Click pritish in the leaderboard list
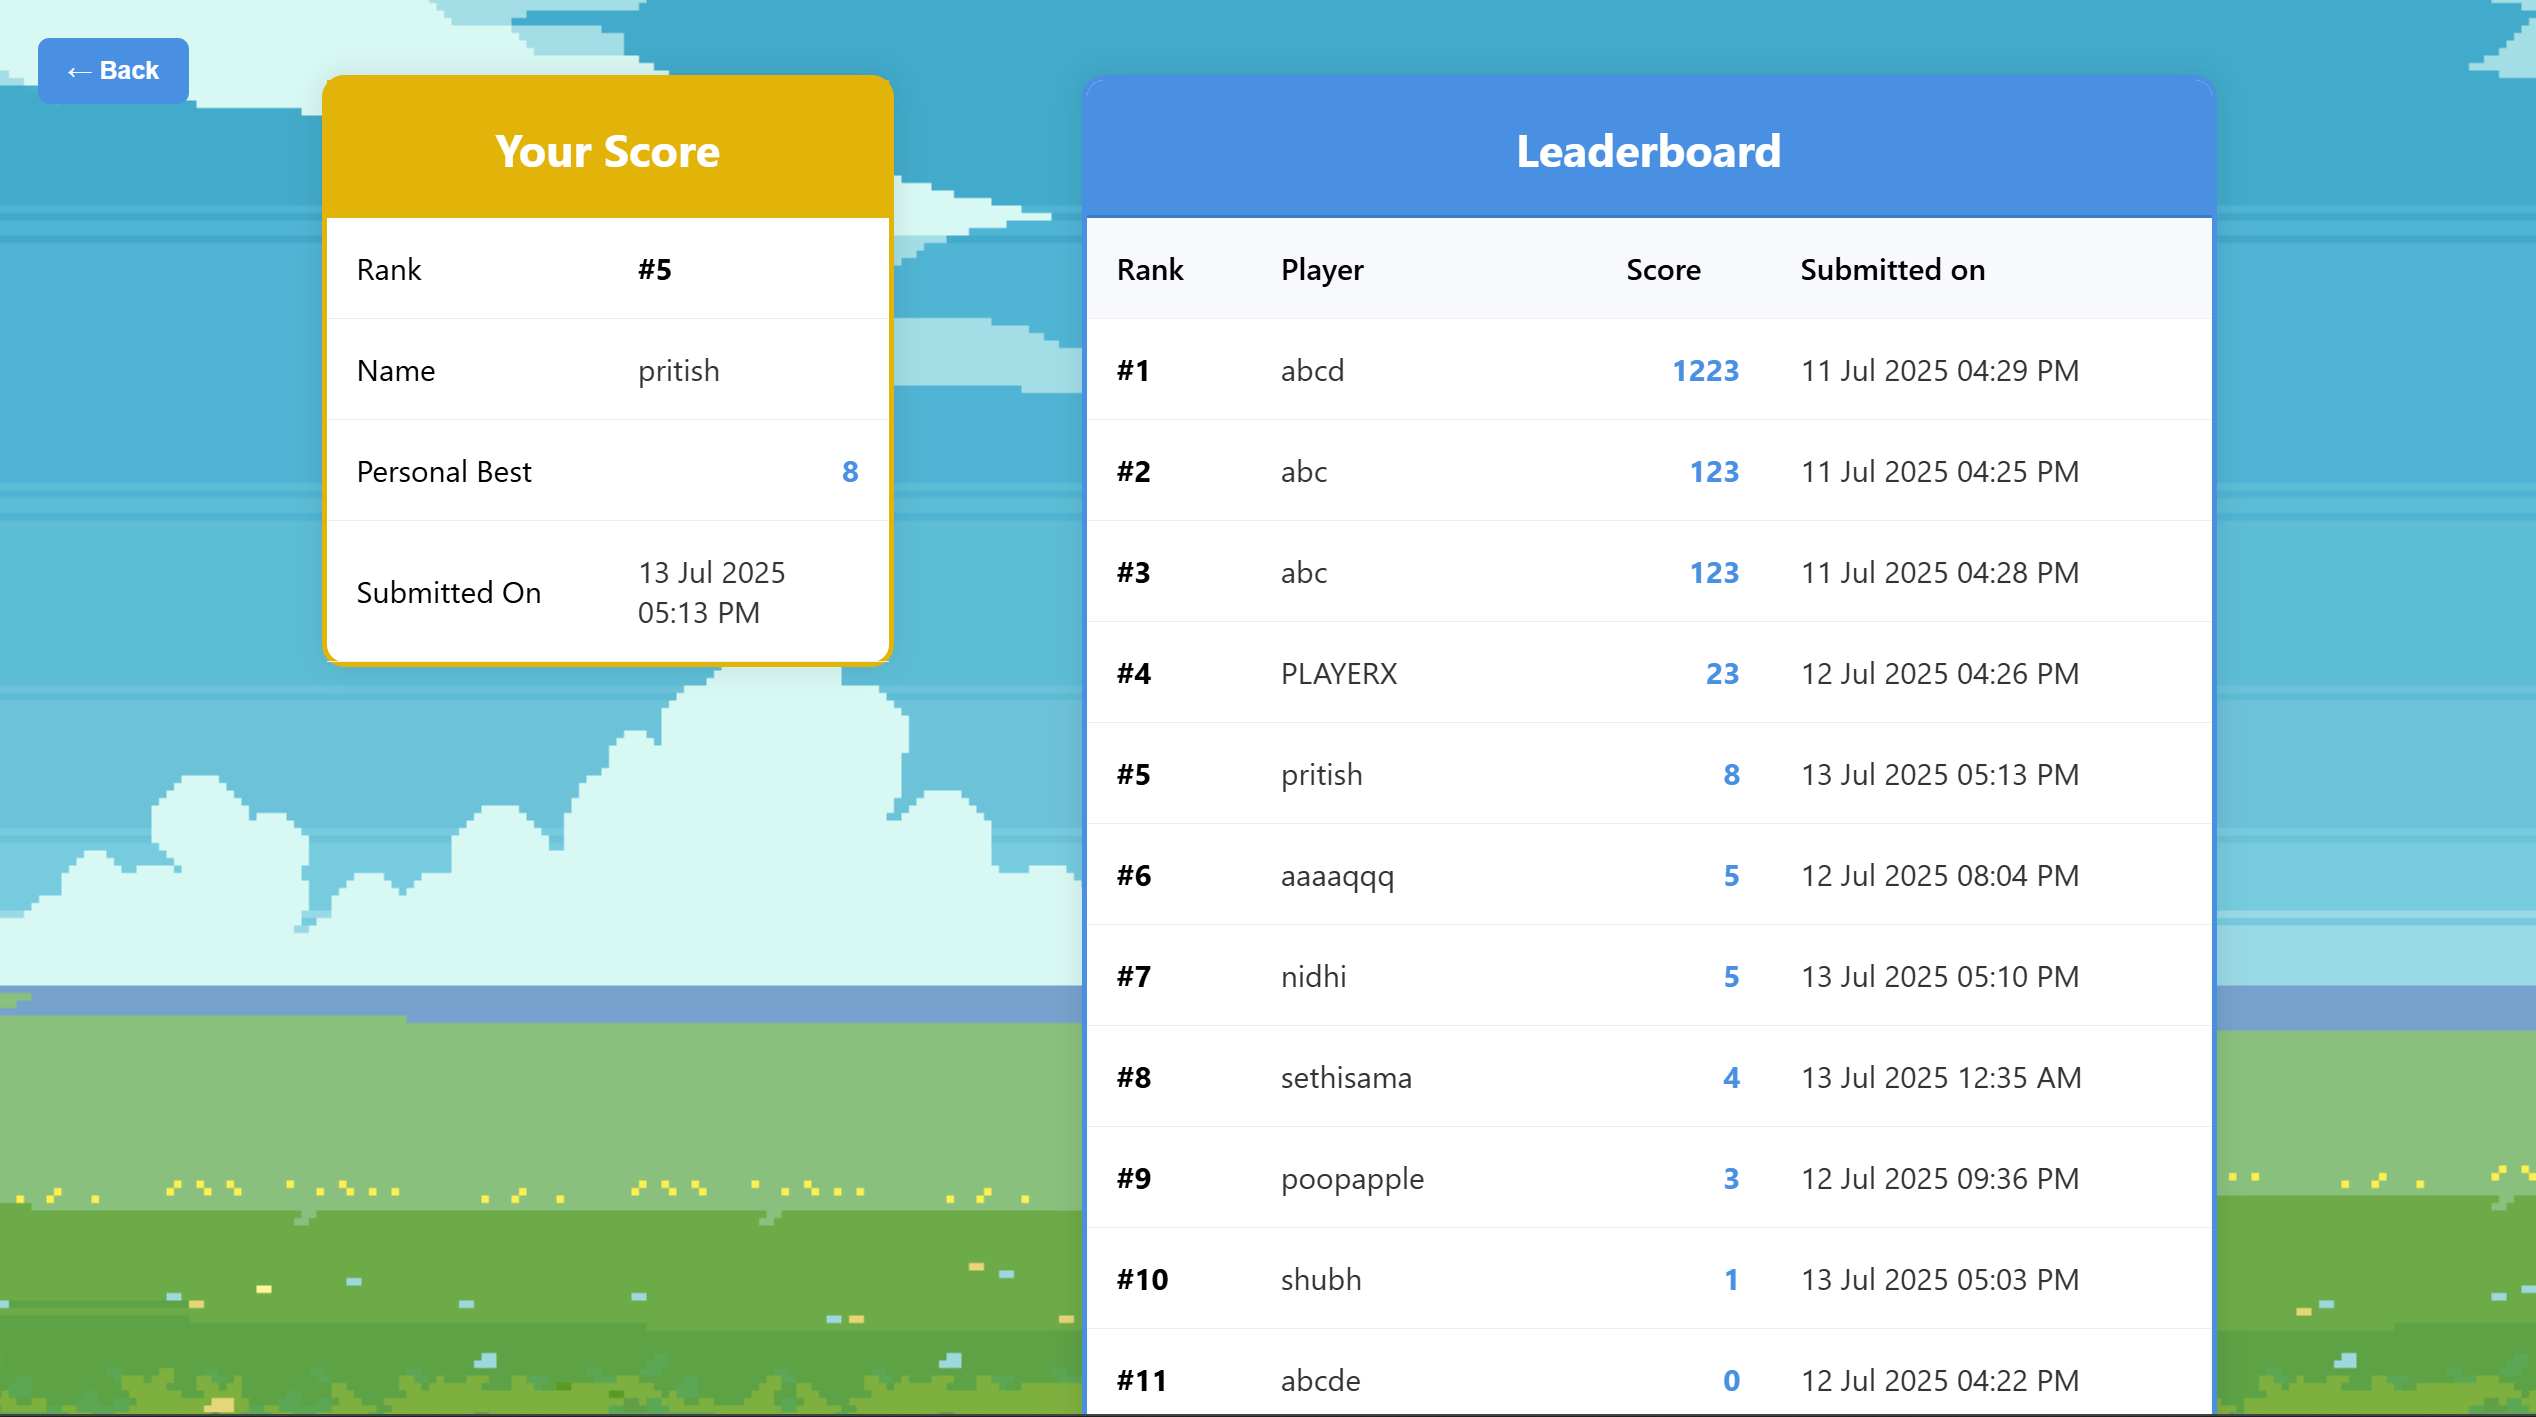 pyautogui.click(x=1321, y=775)
